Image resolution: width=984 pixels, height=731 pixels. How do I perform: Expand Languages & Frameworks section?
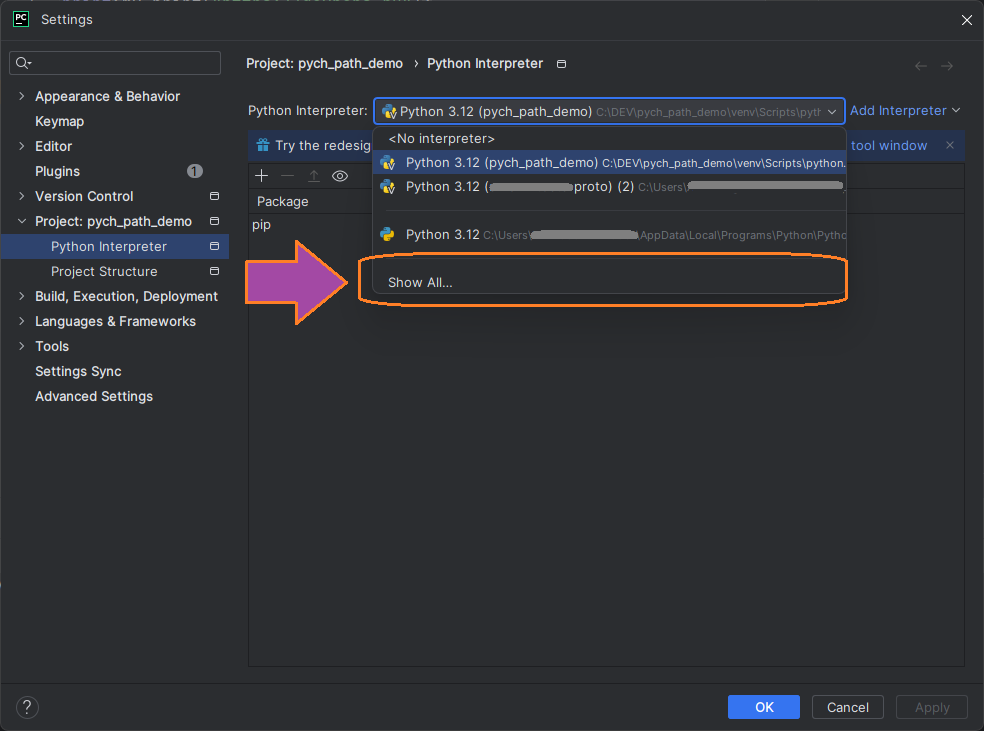coord(22,321)
